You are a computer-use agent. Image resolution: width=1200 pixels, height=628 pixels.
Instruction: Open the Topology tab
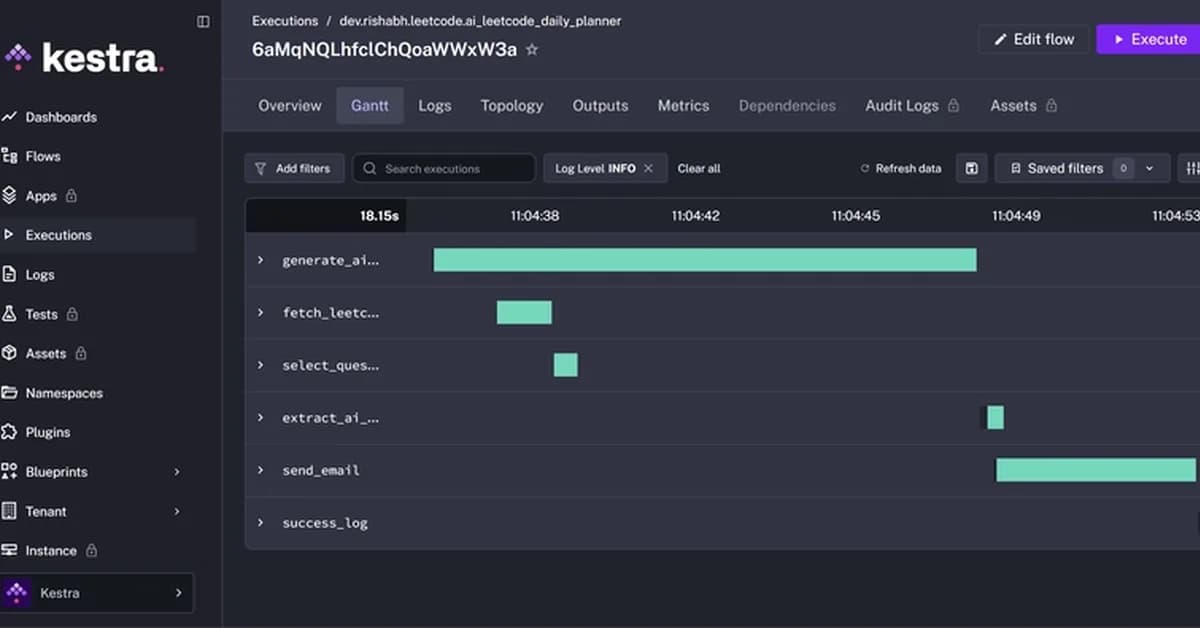(x=512, y=105)
